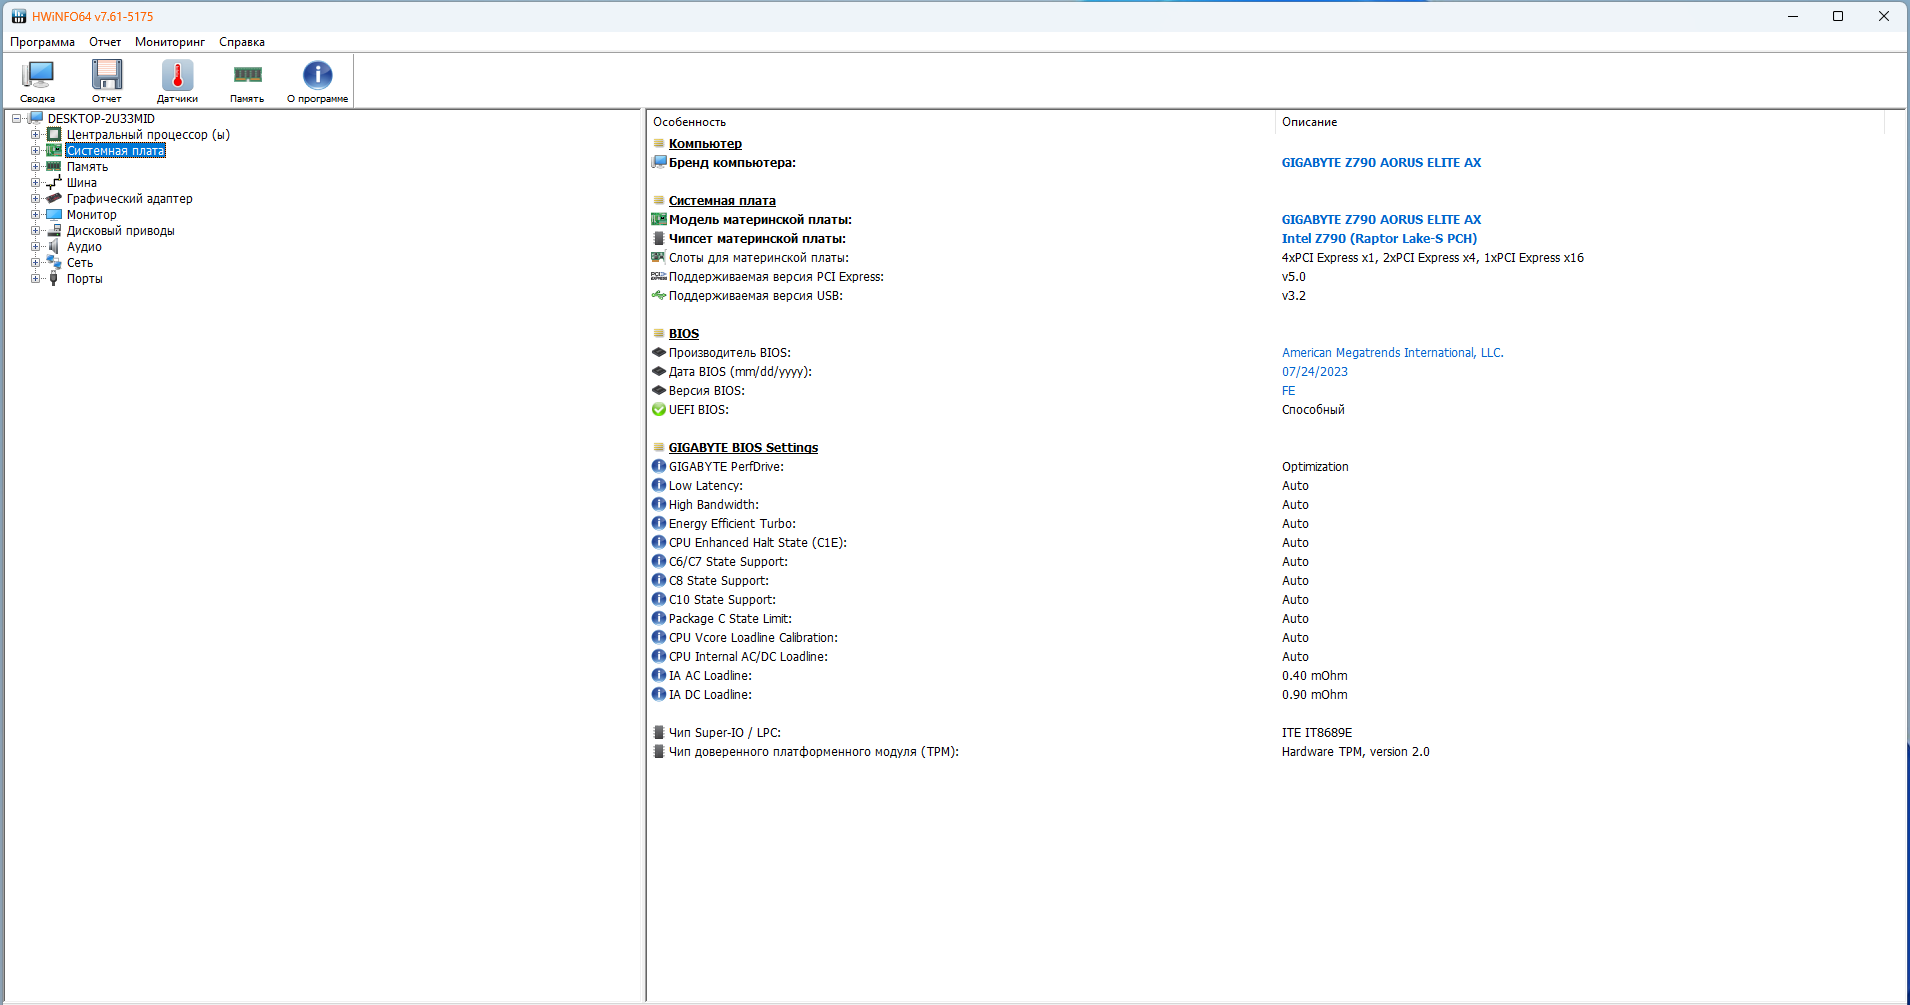Click the Память memory toolbar icon

coord(247,75)
